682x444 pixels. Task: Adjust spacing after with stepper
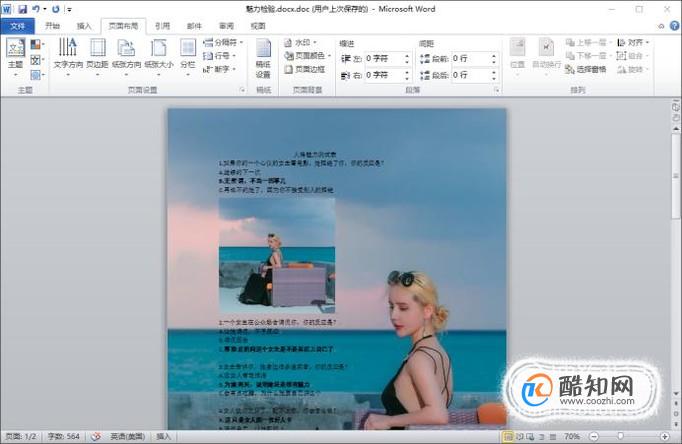(494, 75)
